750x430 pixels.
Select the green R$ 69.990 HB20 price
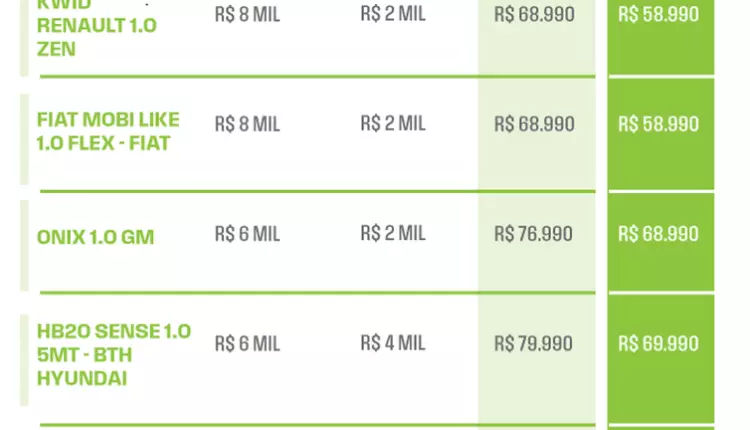[658, 344]
